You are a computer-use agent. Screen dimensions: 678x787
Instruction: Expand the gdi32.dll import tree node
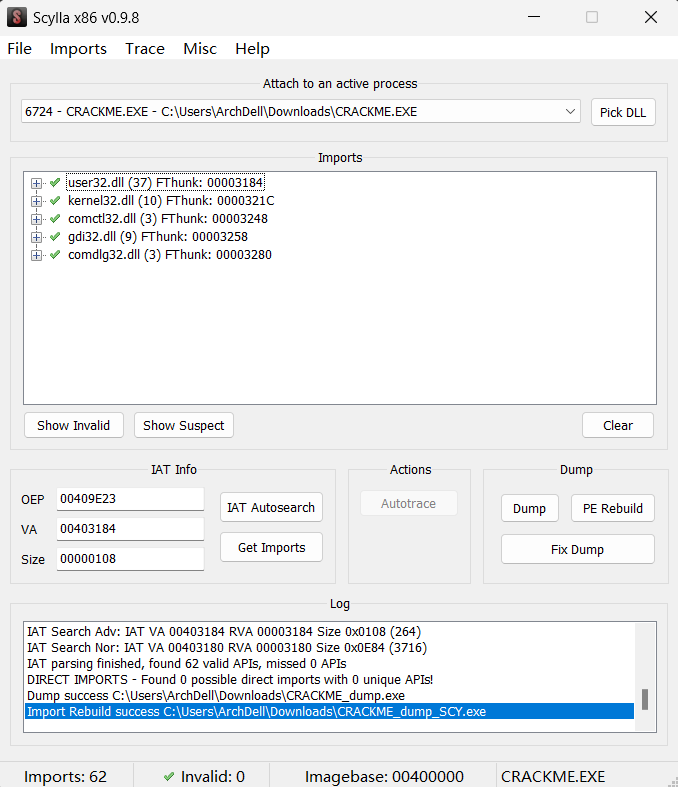37,237
